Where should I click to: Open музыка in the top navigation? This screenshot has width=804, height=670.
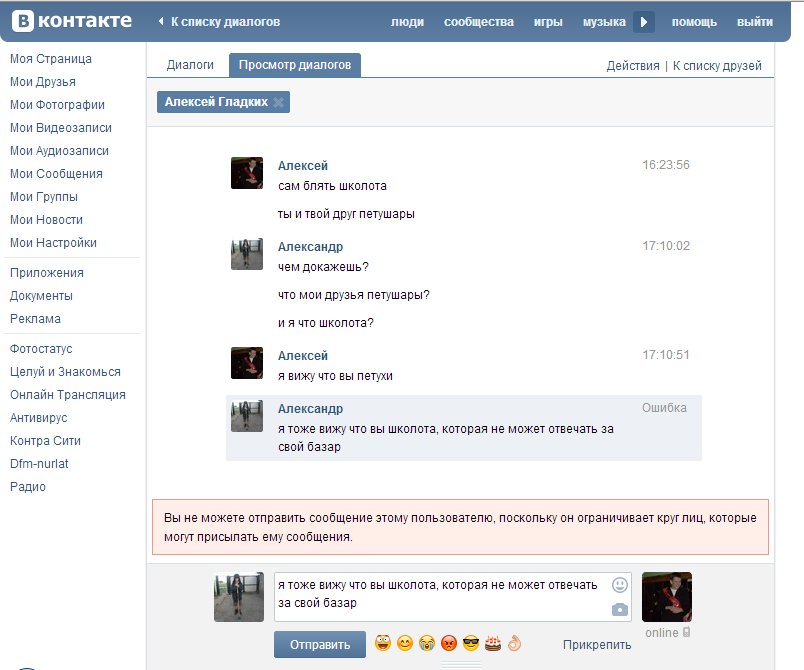604,22
